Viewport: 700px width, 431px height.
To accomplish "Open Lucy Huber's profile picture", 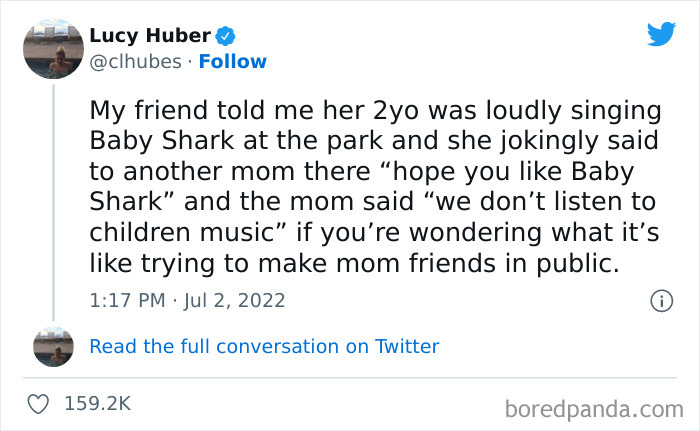I will 53,47.
